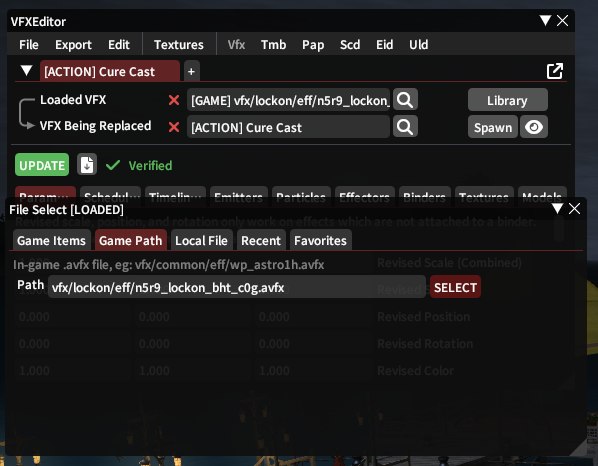The height and width of the screenshot is (466, 598).
Task: Click the VFX Being Replaced path field
Action: (288, 127)
